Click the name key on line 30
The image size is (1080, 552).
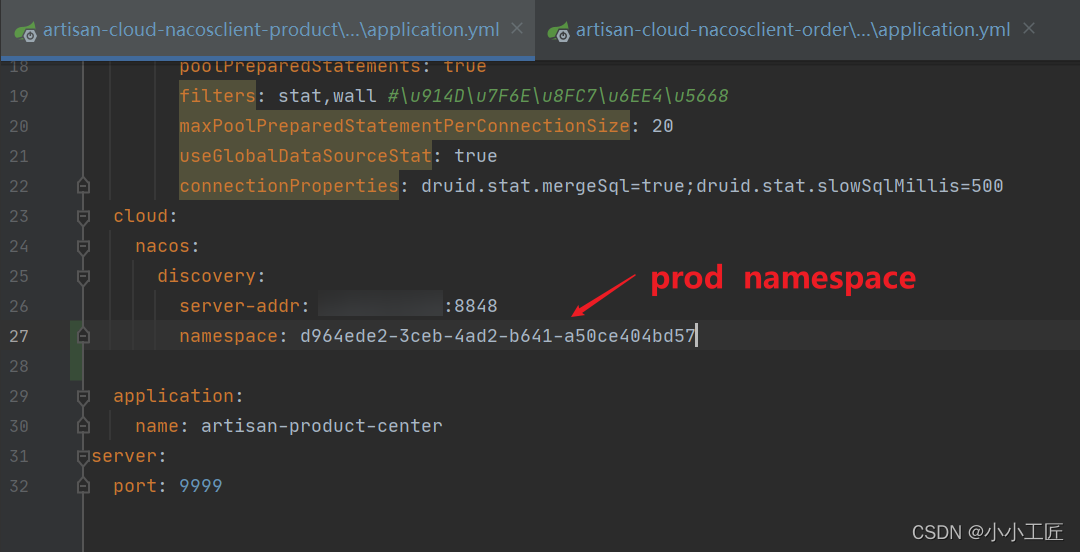coord(157,427)
